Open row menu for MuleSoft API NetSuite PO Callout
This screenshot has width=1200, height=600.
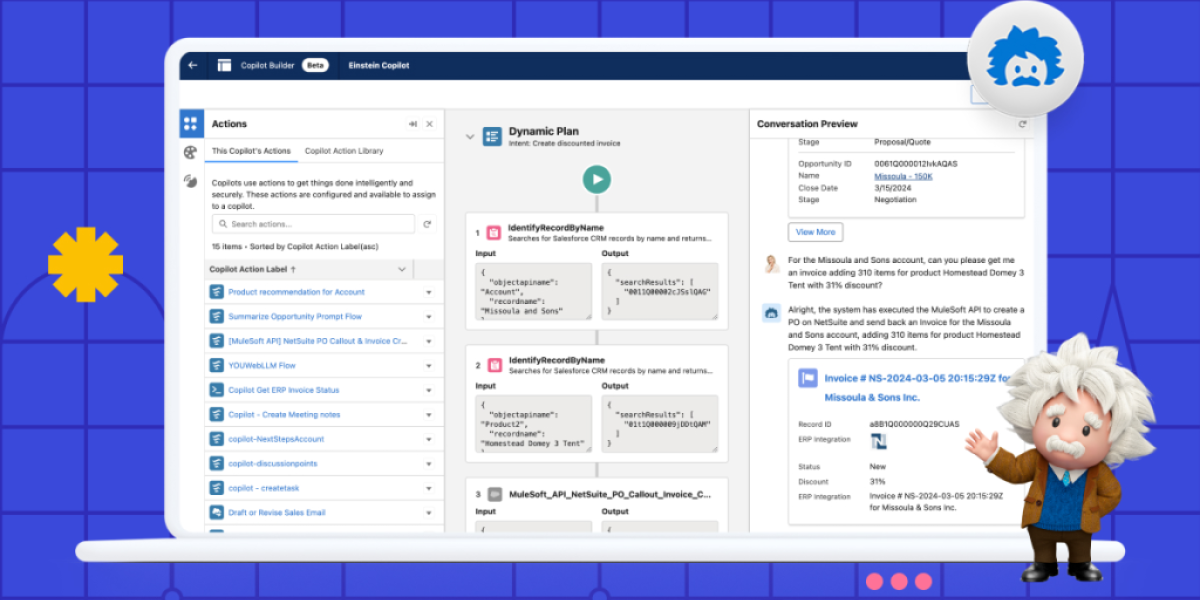[x=429, y=341]
